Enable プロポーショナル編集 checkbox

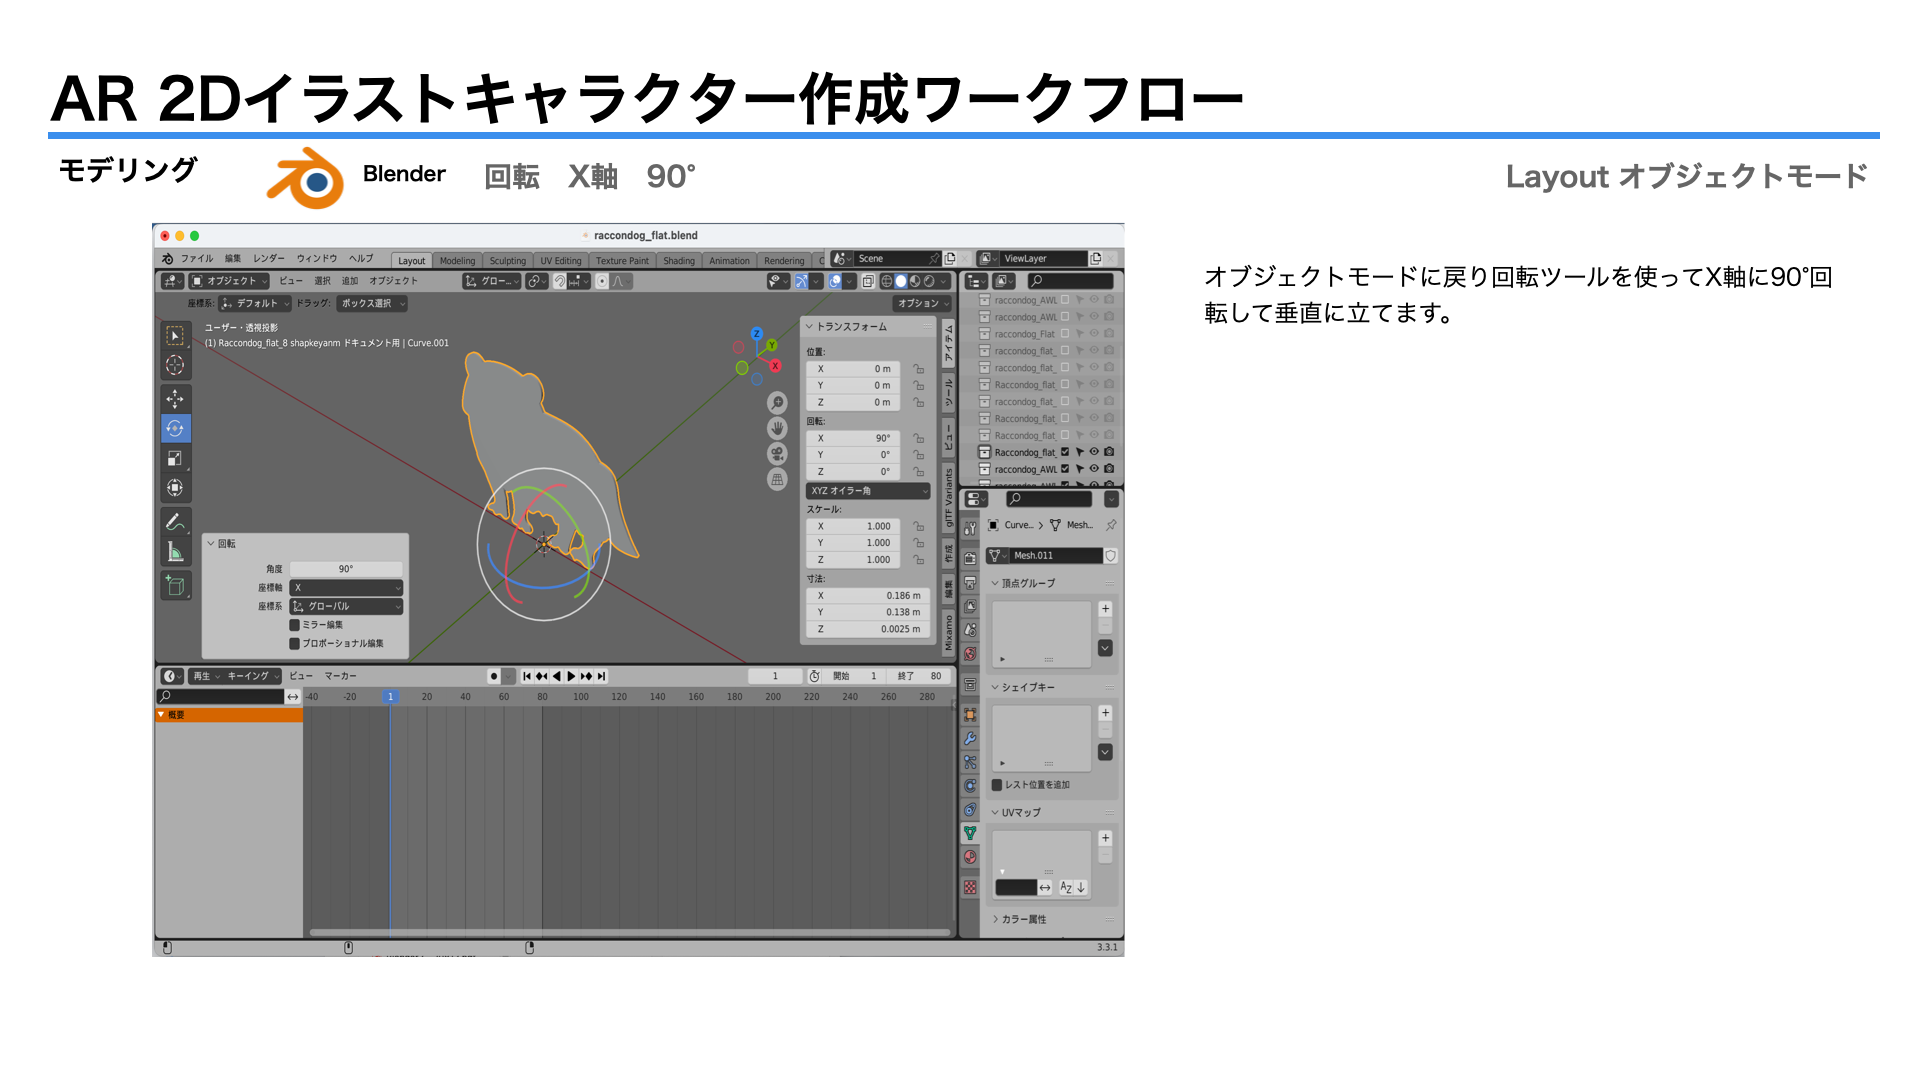pyautogui.click(x=295, y=644)
